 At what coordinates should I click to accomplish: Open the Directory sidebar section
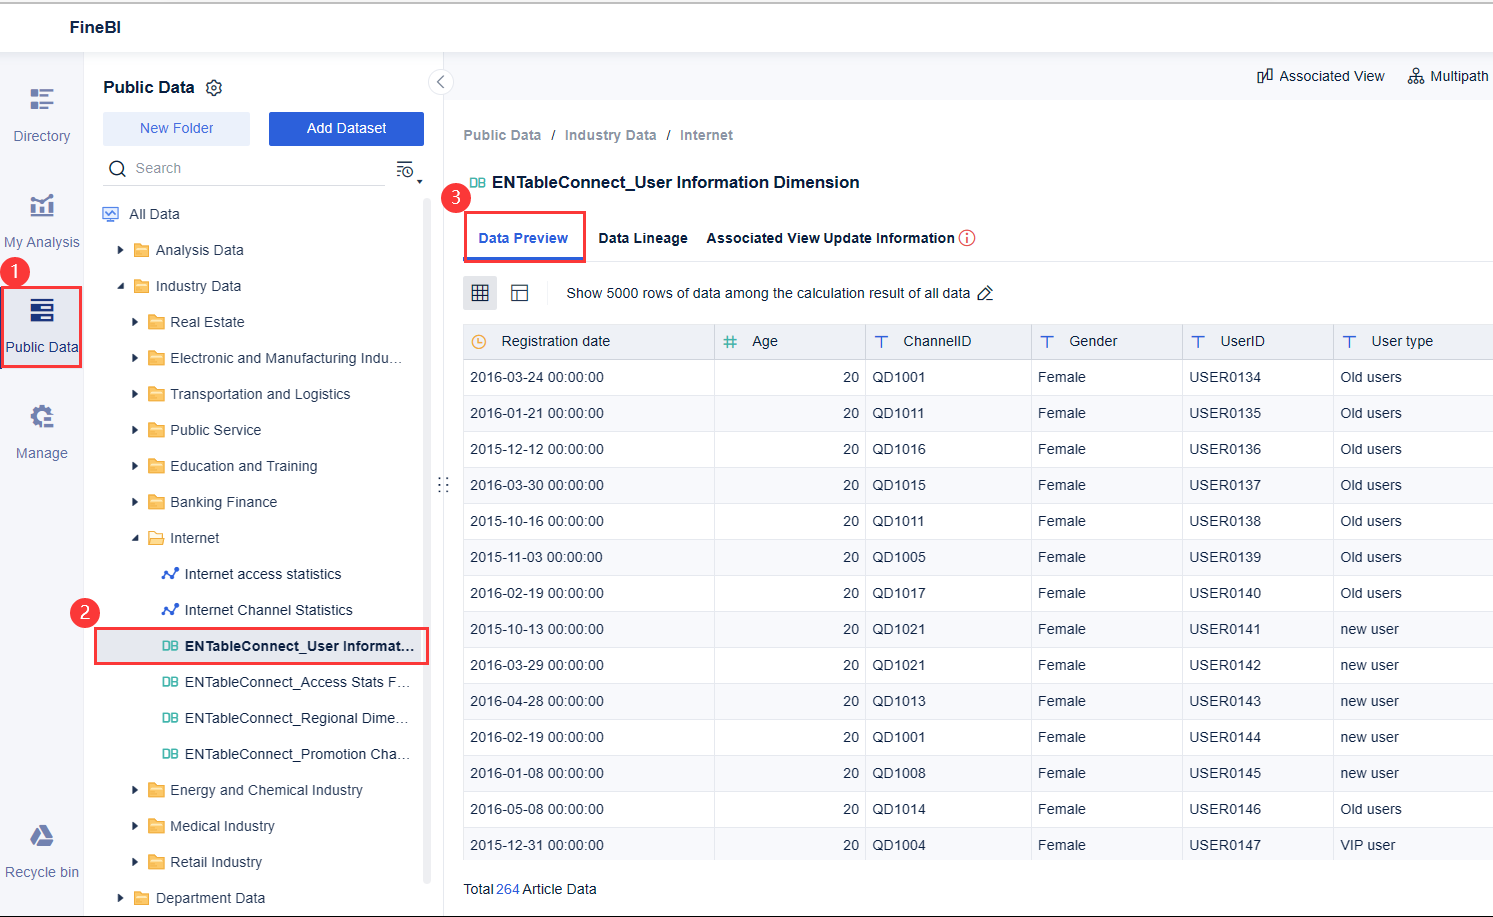point(41,115)
